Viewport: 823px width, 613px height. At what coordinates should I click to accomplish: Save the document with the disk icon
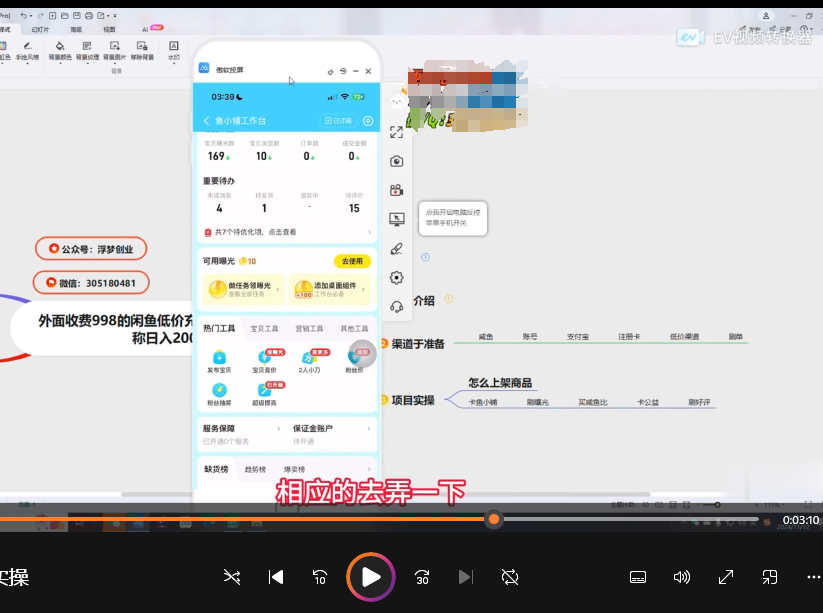tap(77, 16)
